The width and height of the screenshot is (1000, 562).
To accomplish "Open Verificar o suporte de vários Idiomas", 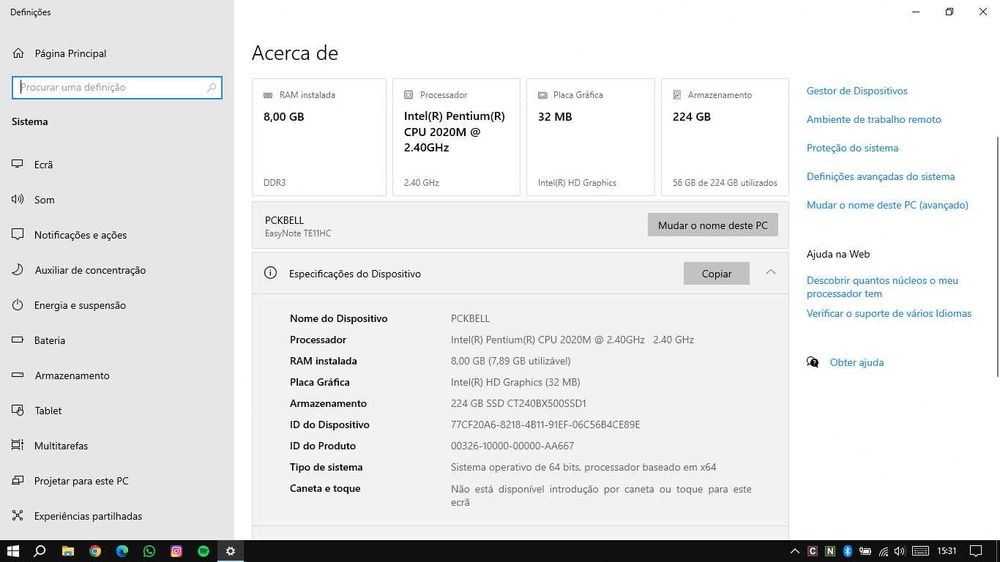I will point(888,313).
